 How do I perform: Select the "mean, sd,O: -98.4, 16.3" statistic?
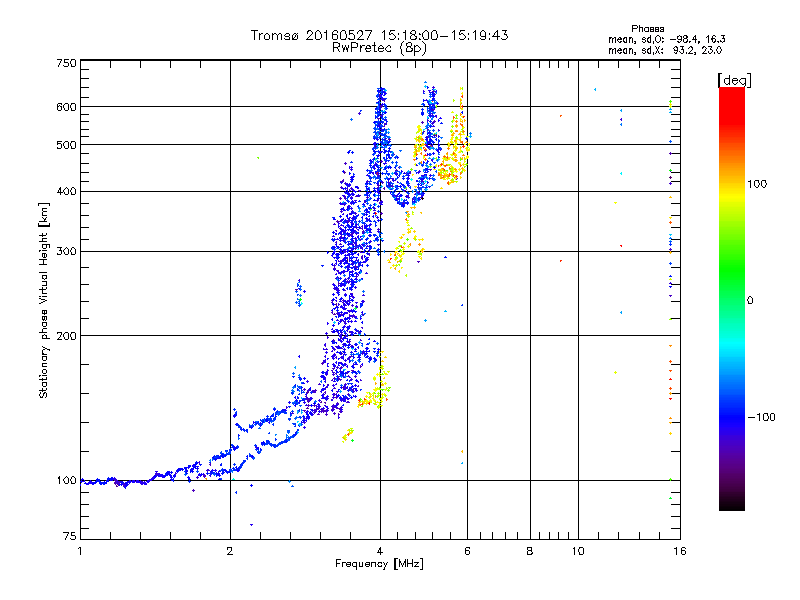(666, 39)
